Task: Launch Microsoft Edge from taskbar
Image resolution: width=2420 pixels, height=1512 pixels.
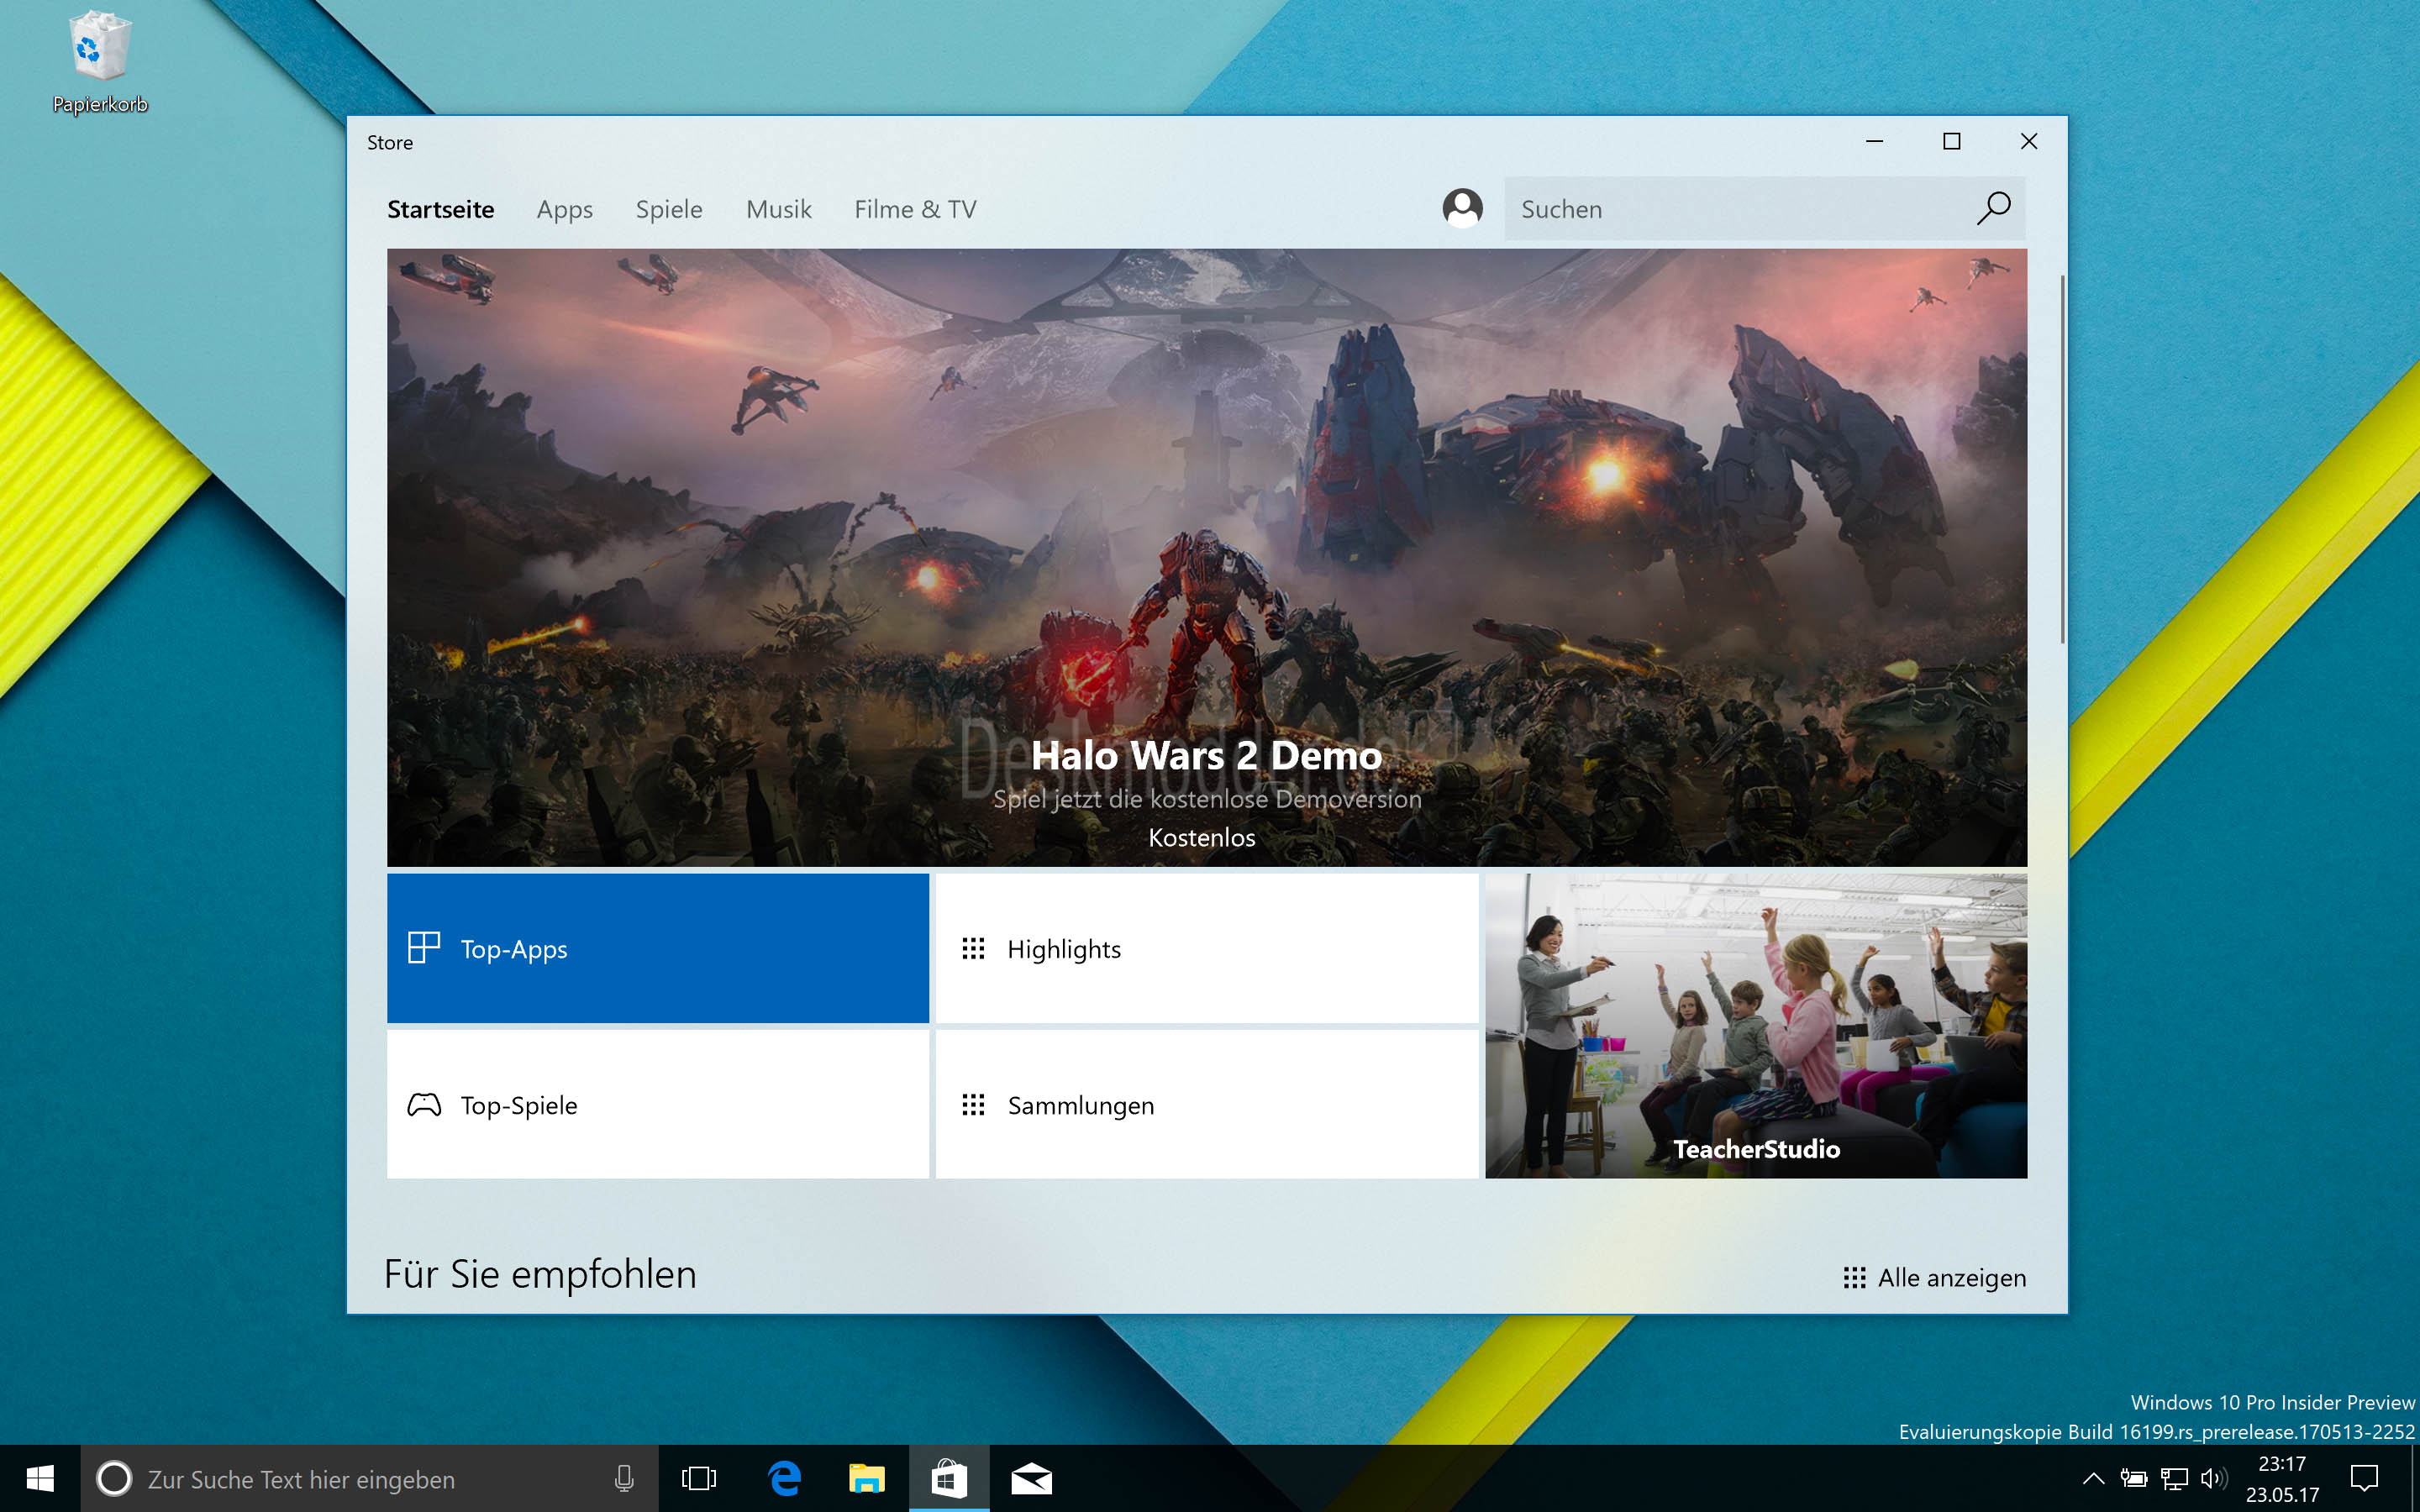Action: (784, 1478)
